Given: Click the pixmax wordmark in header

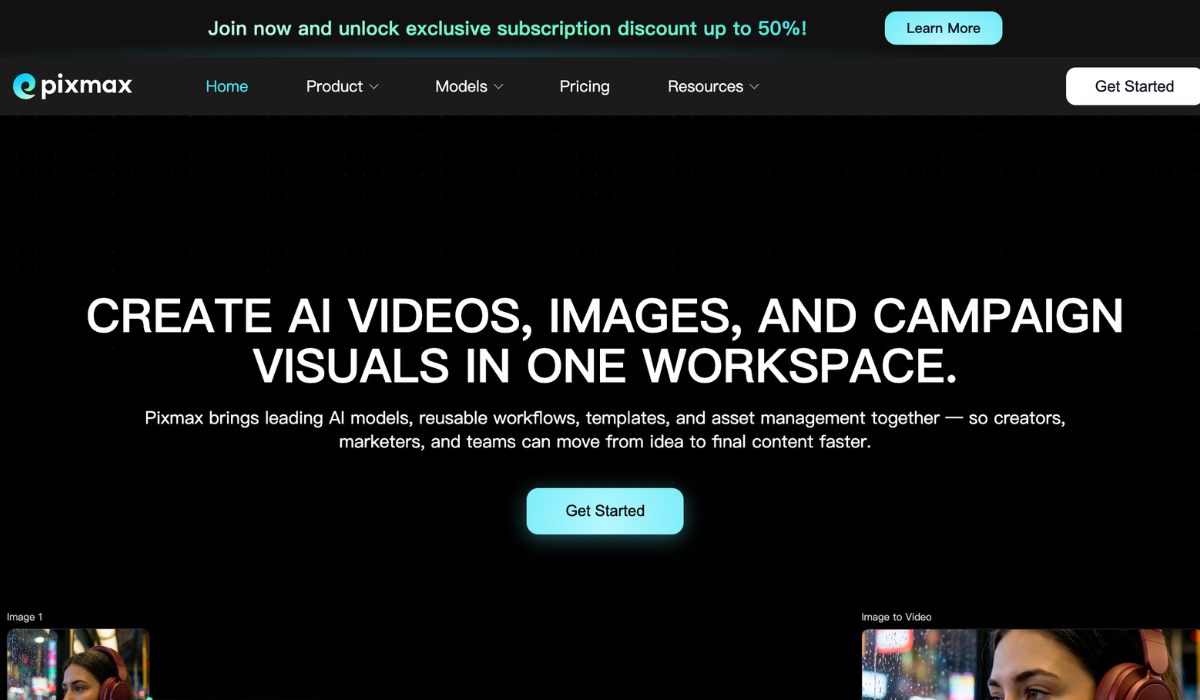Looking at the screenshot, I should tap(86, 86).
